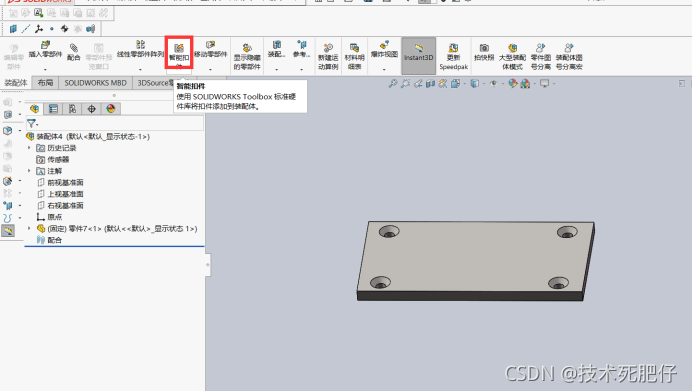The image size is (693, 392).
Task: Expand the 注解 Annotations folder
Action: pyautogui.click(x=30, y=171)
